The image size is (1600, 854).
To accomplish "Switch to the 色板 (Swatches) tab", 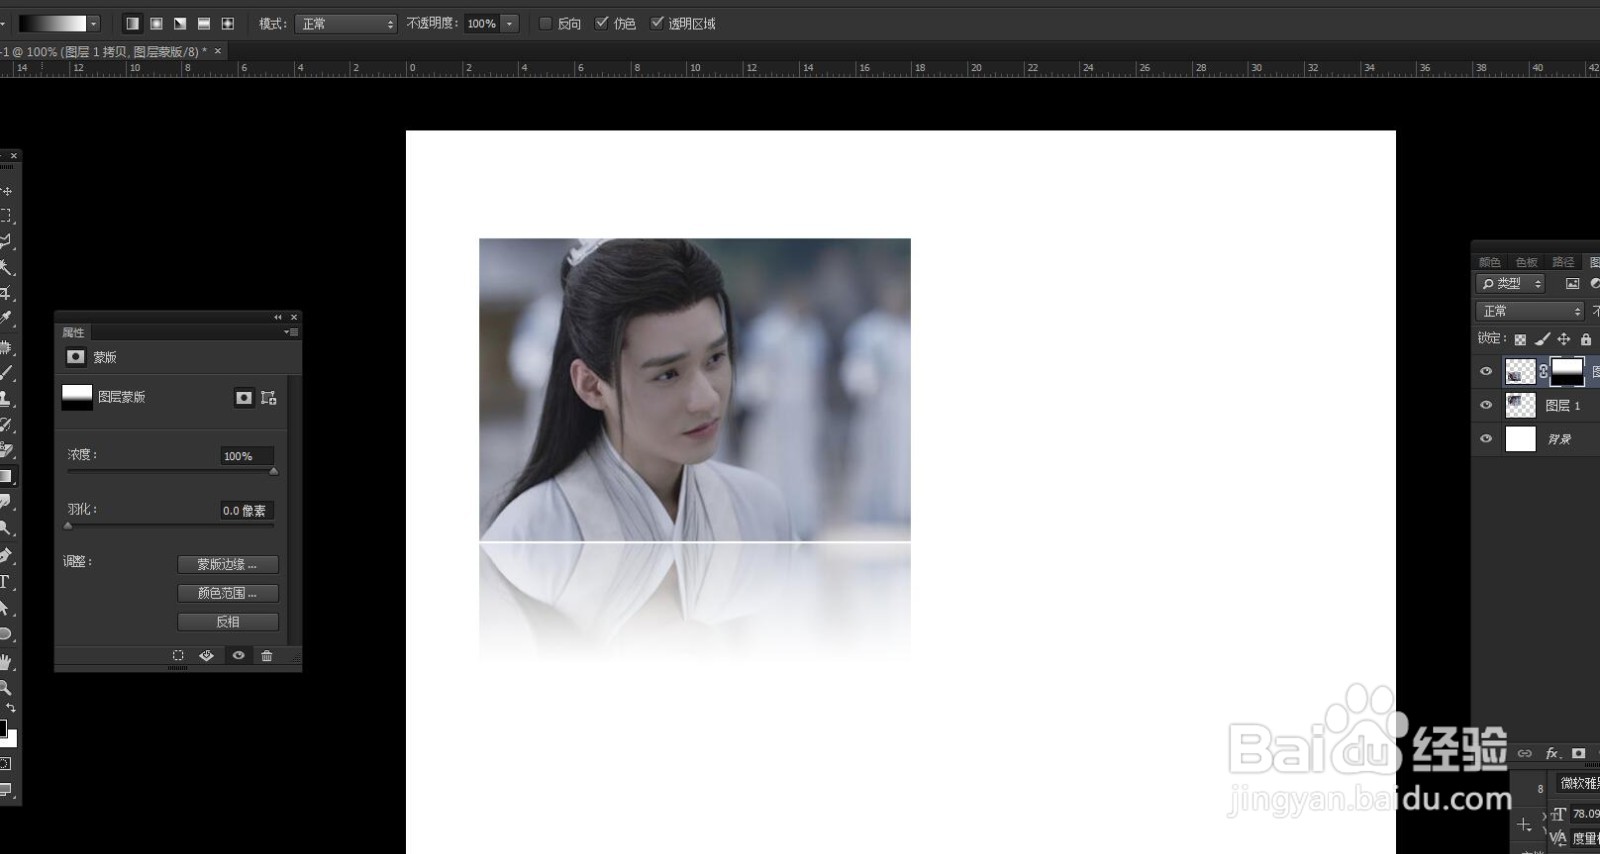I will click(x=1526, y=262).
